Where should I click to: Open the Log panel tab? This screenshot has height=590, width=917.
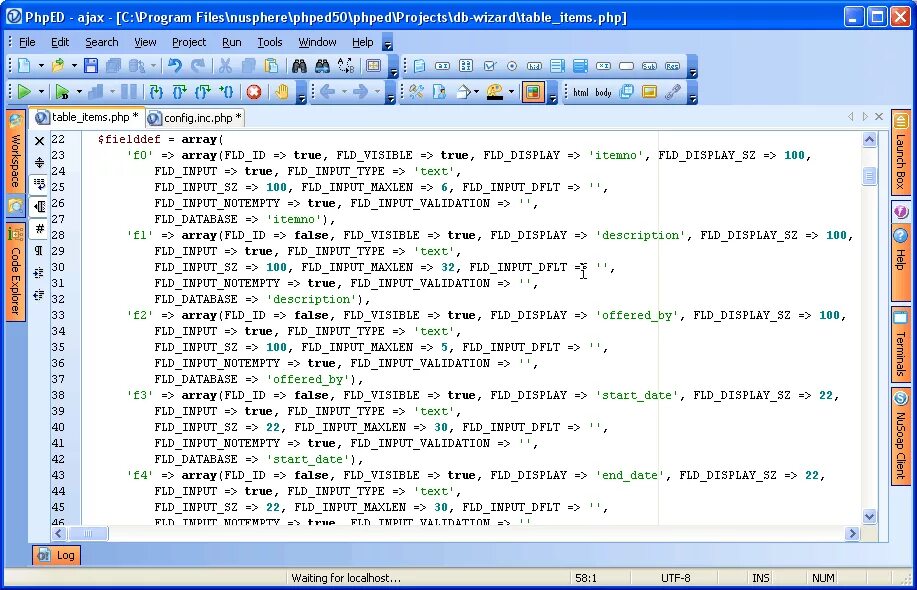coord(56,555)
